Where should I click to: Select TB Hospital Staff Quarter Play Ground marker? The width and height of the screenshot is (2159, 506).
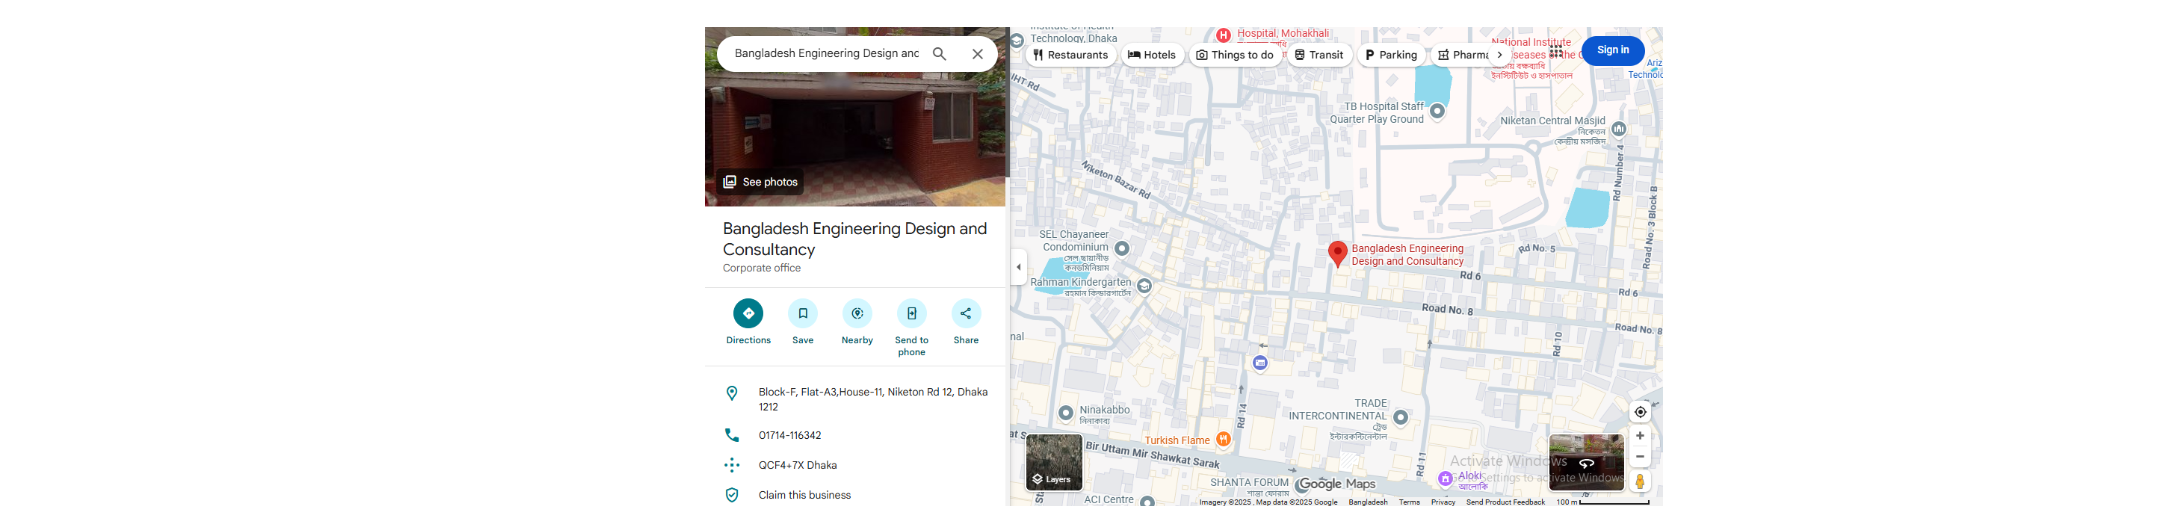coord(1437,111)
